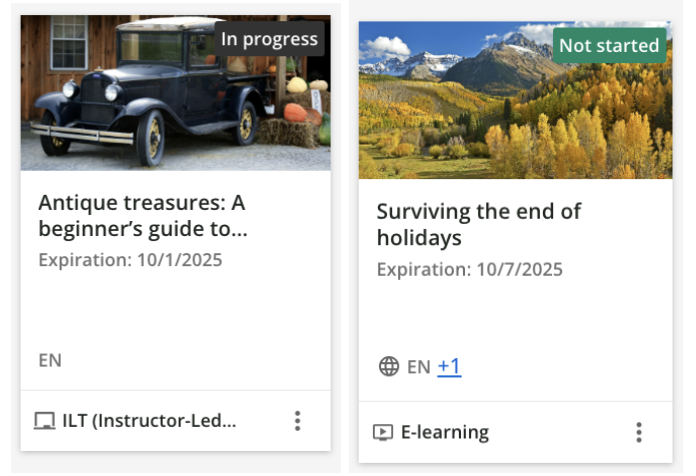
Task: Click the In progress status badge
Action: 269,40
